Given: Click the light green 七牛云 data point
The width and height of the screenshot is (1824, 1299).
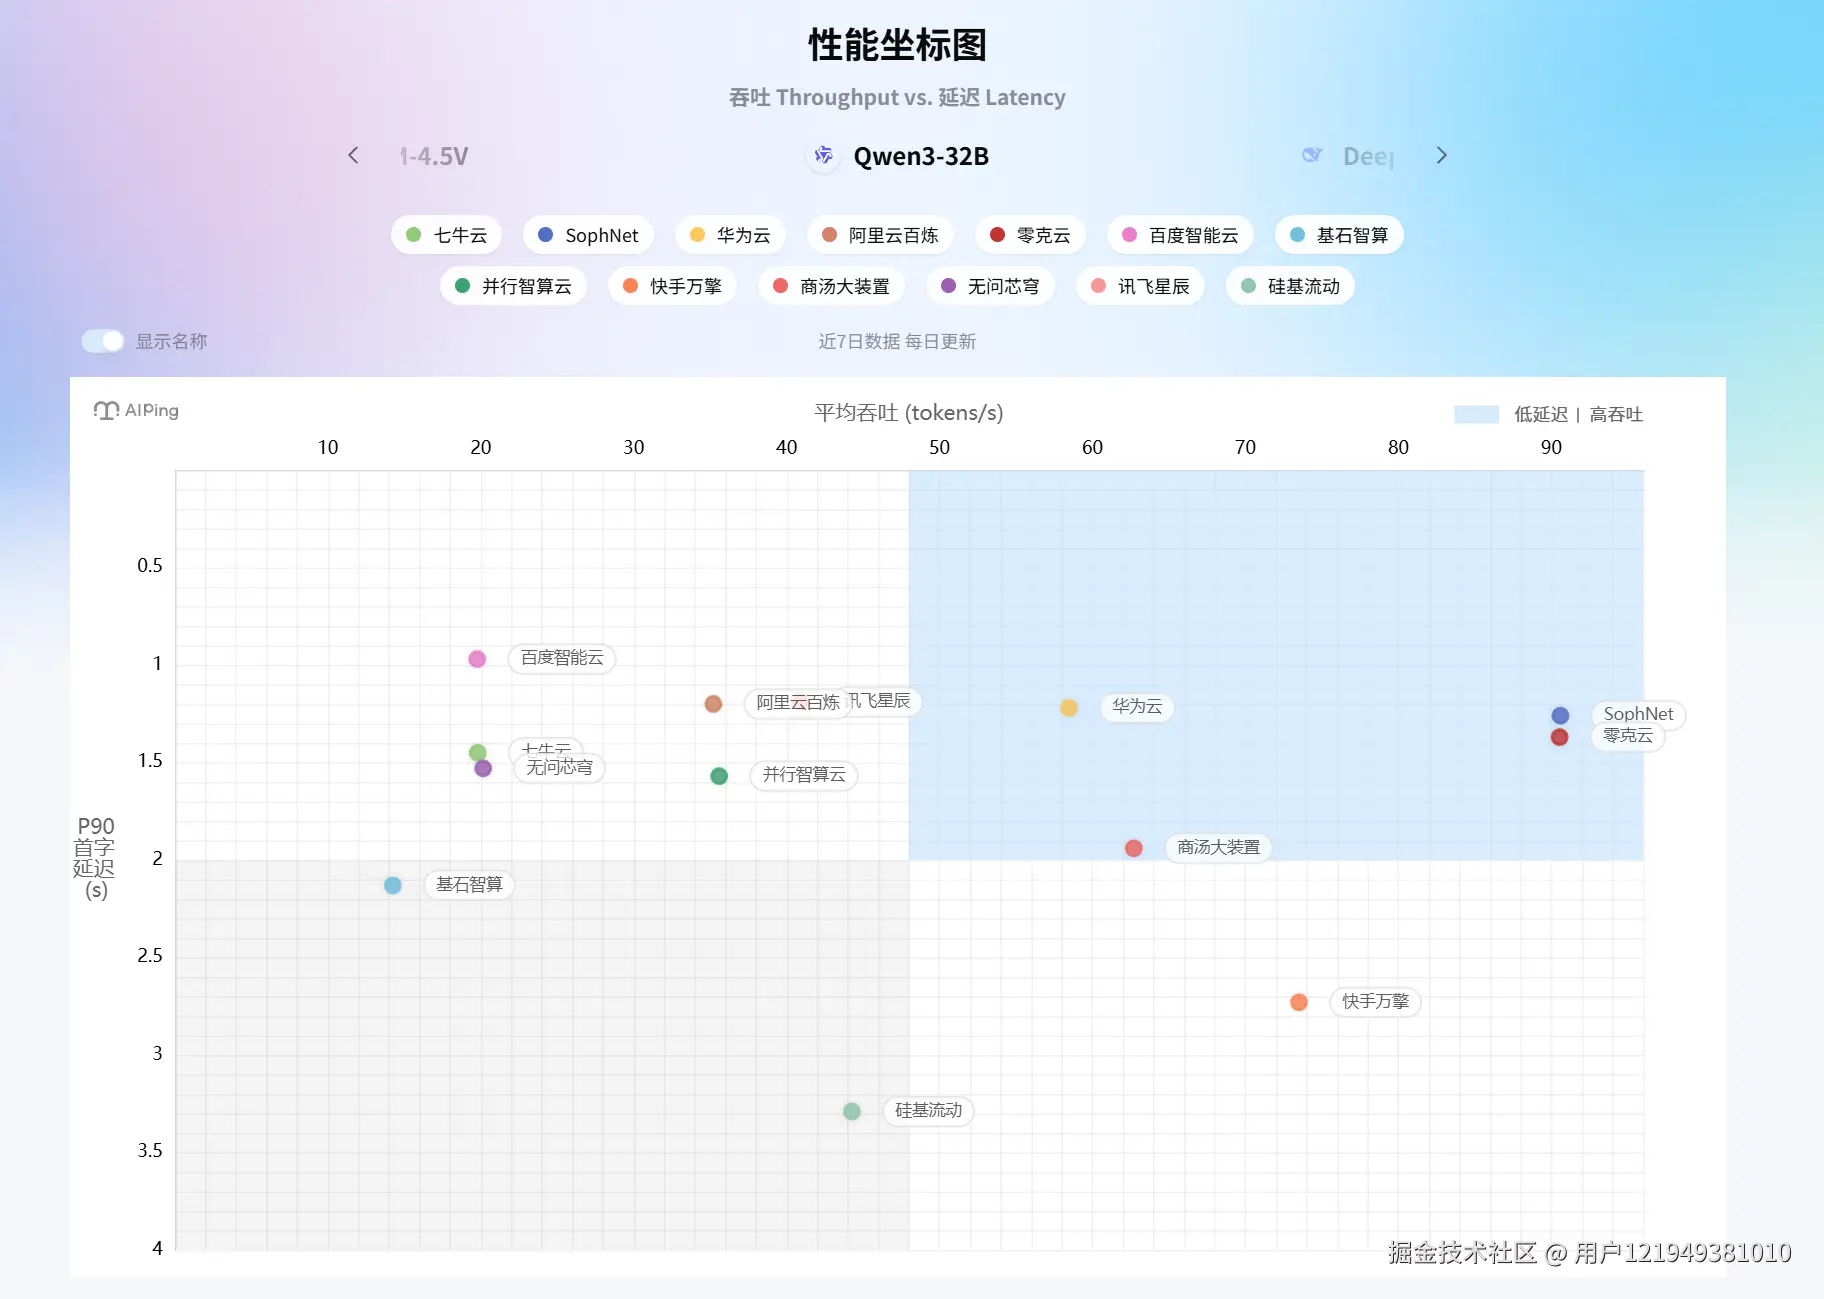Looking at the screenshot, I should coord(478,752).
